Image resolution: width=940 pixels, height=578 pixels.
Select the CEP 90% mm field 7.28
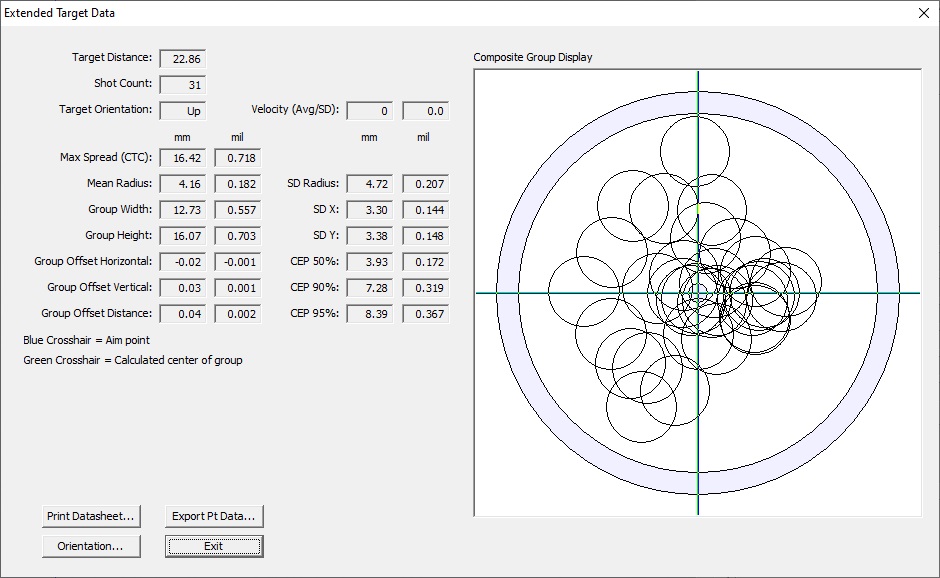point(369,288)
